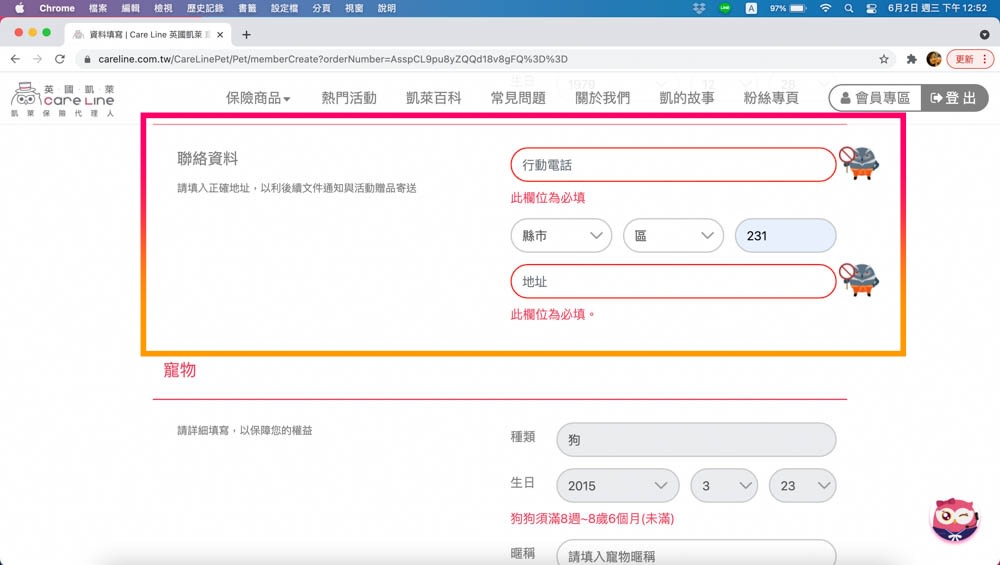Viewport: 1000px width, 565px height.
Task: Open the Wi-Fi menu
Action: (825, 8)
